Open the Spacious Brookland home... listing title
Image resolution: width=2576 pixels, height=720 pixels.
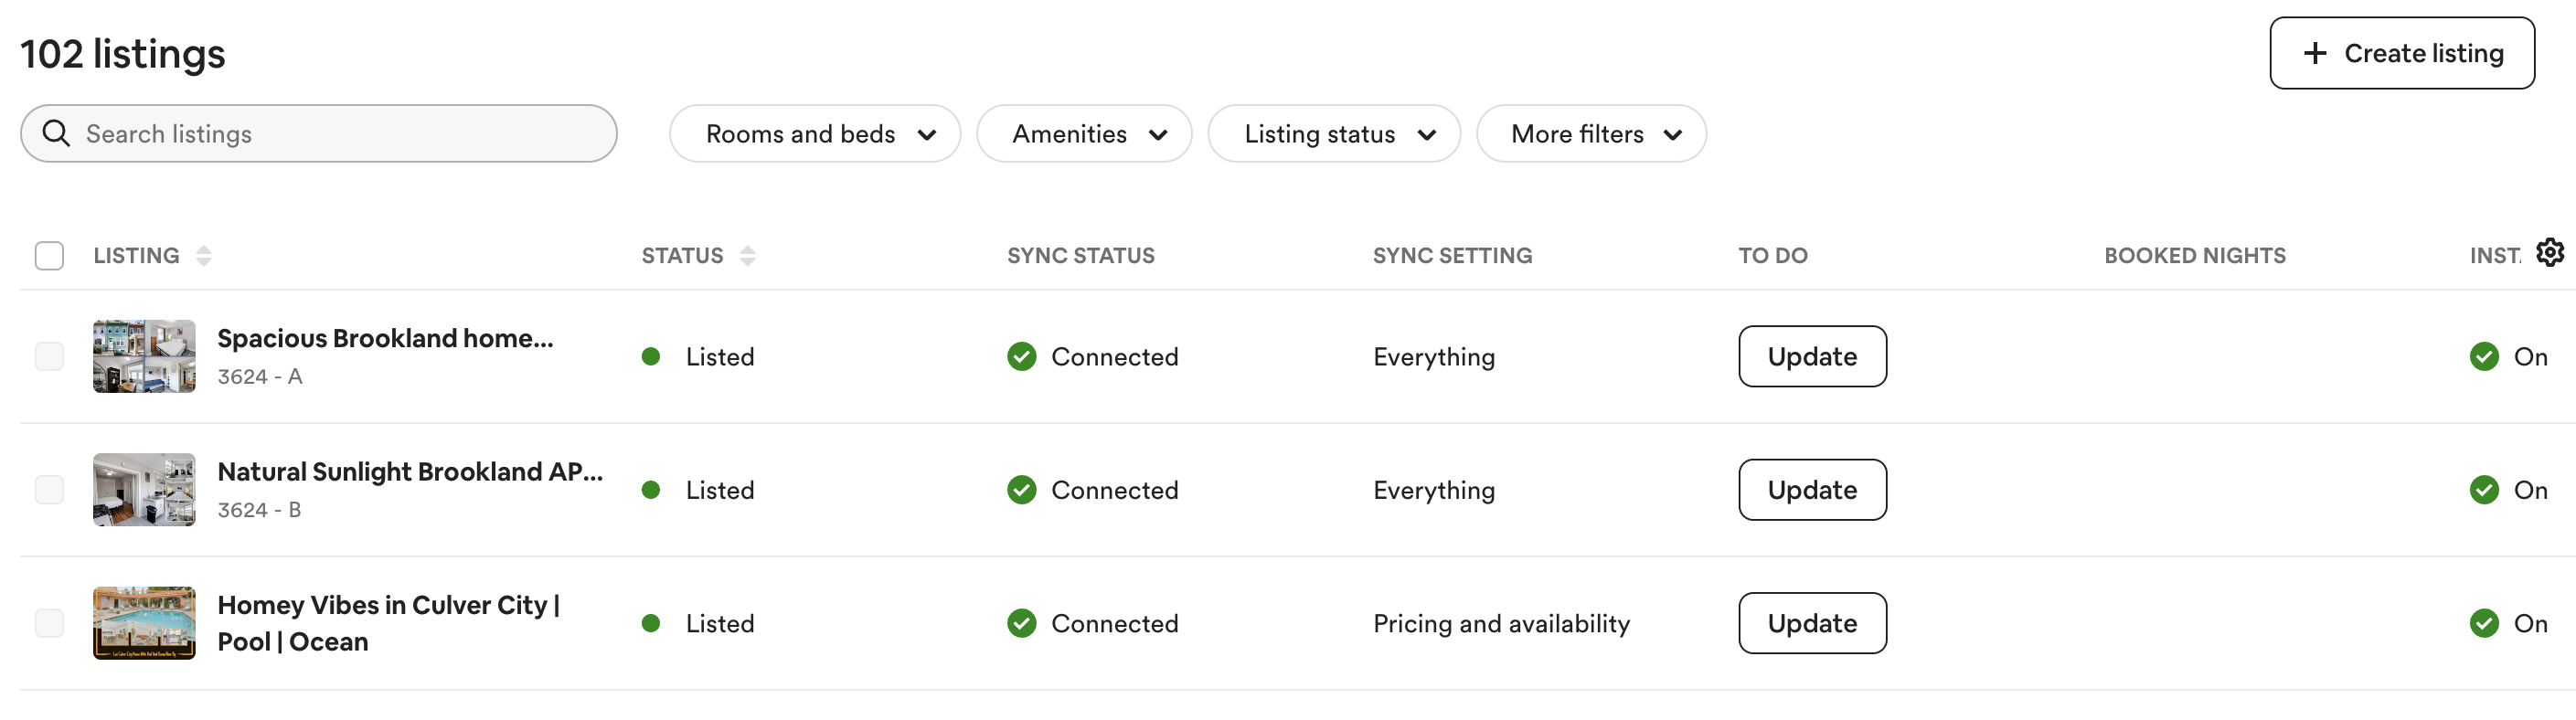(x=385, y=338)
